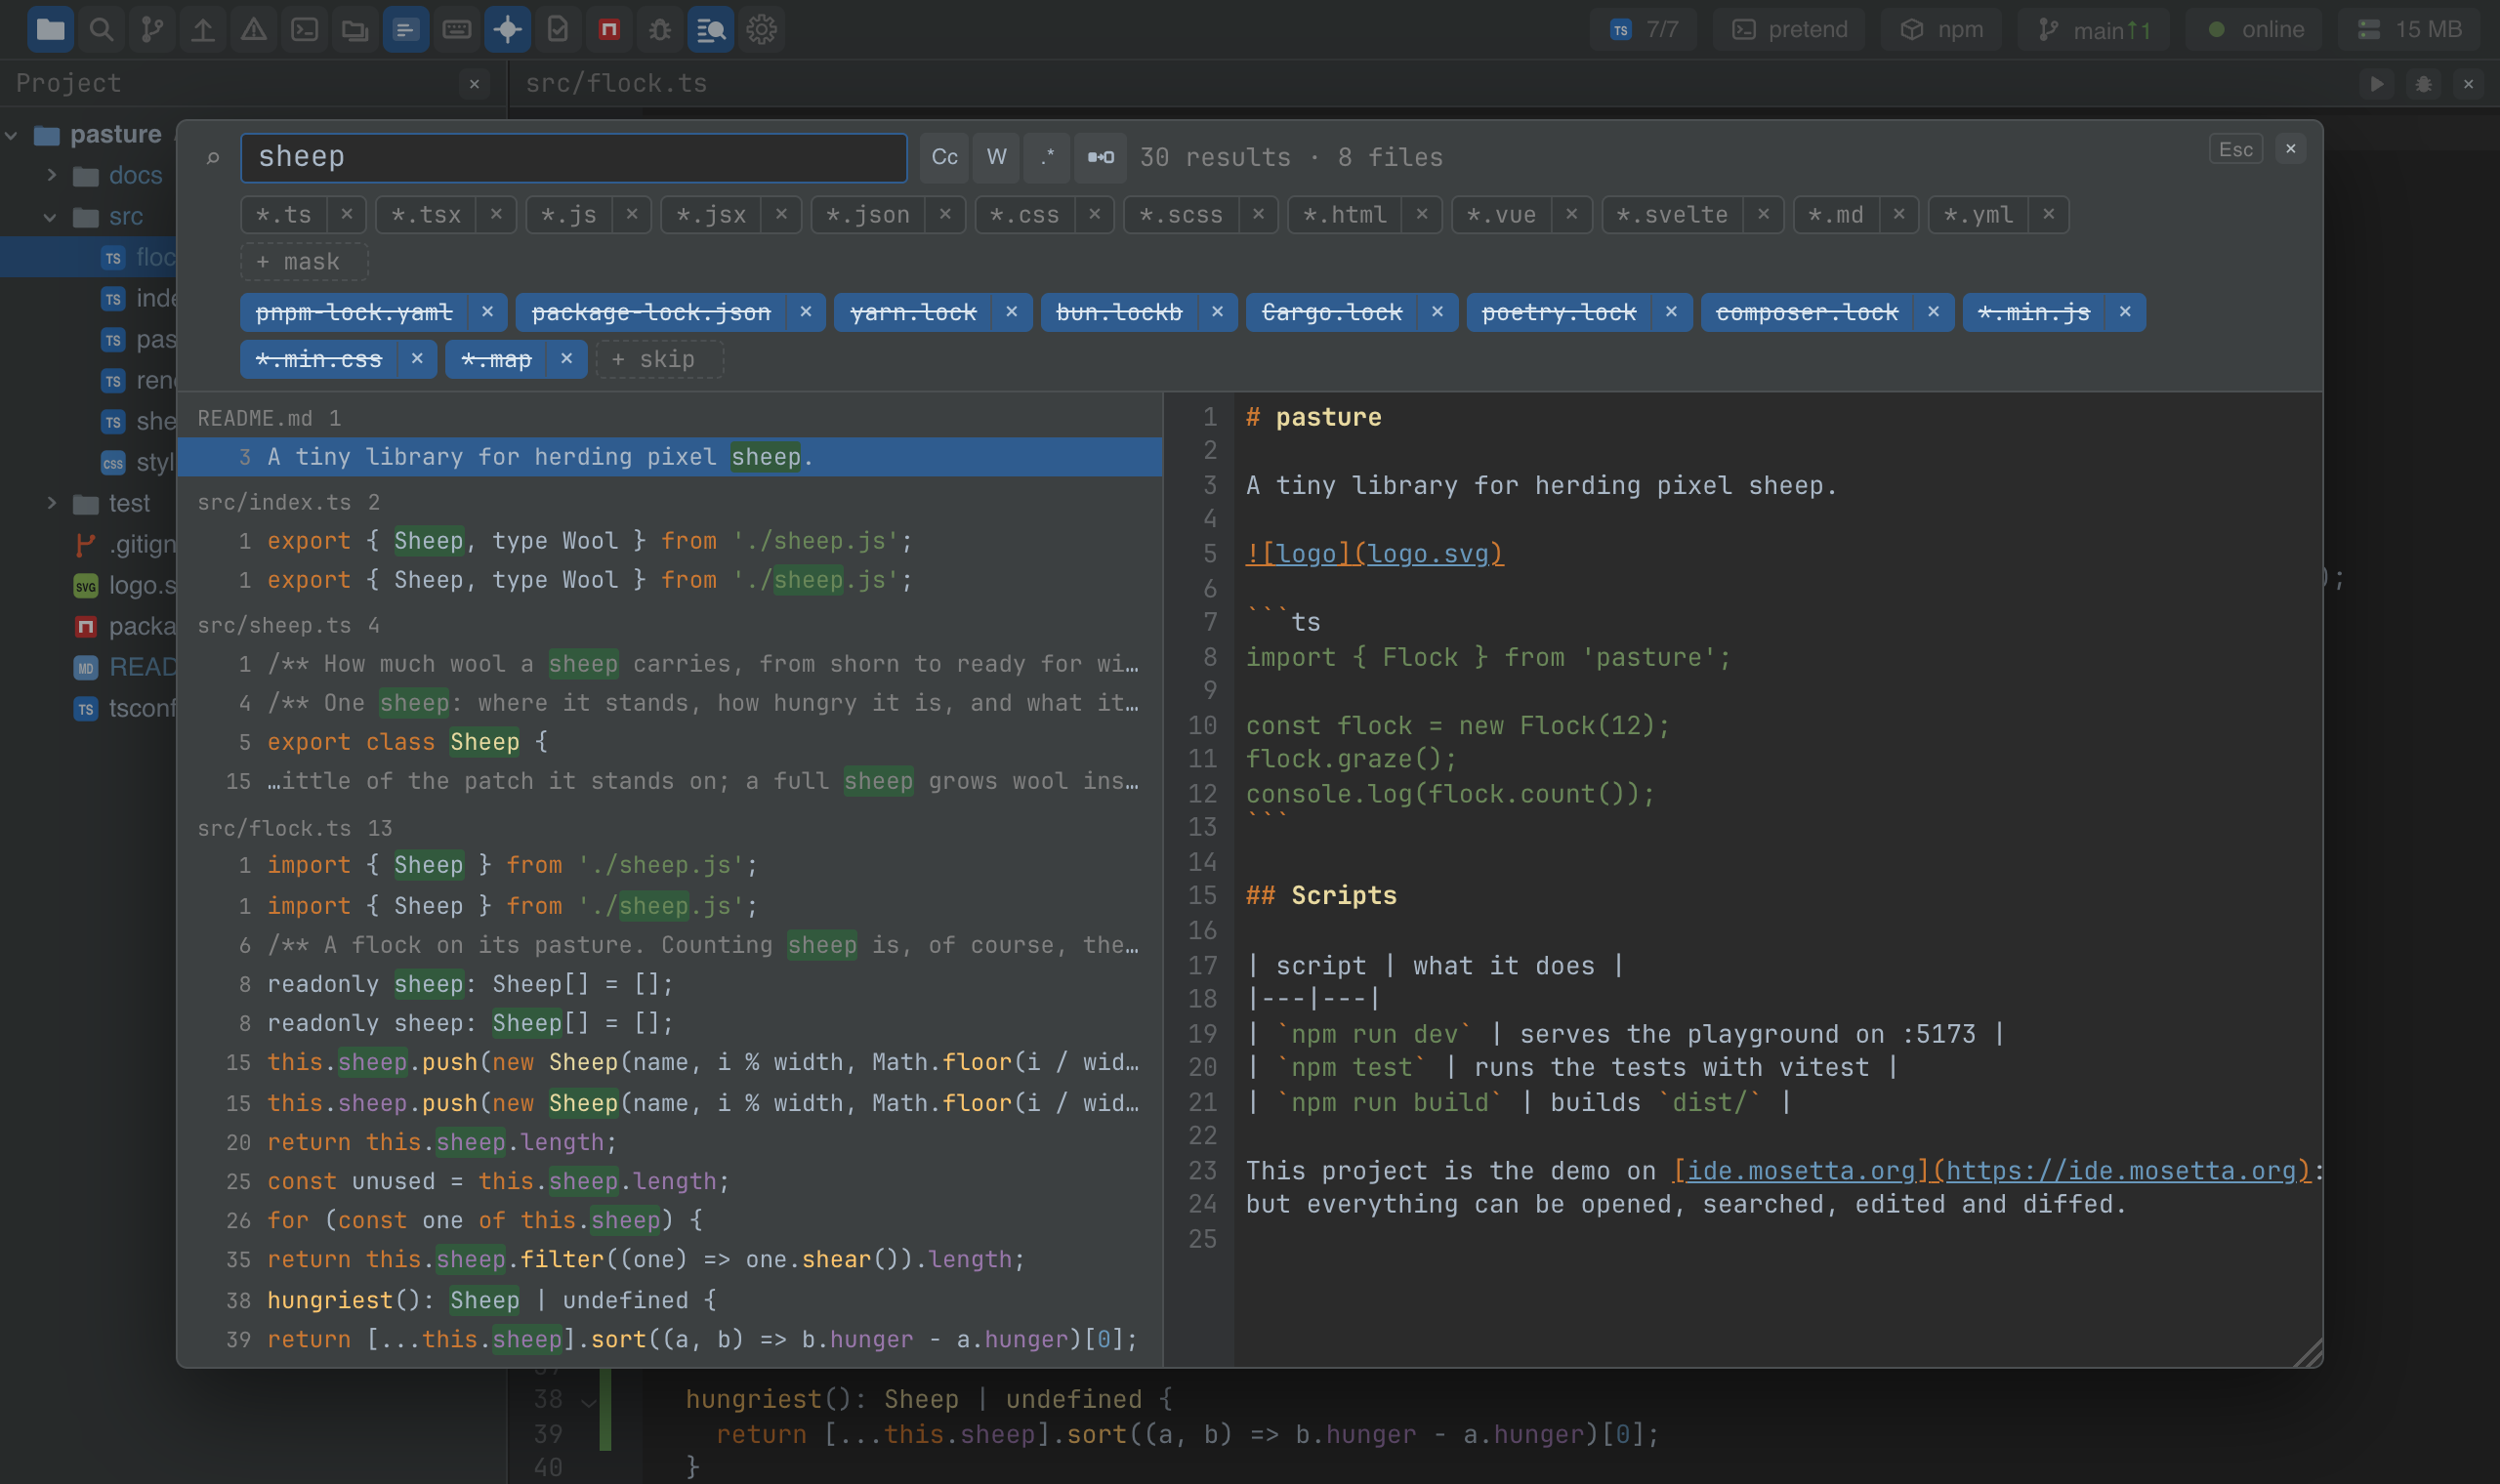Expand the test folder
The height and width of the screenshot is (1484, 2500).
point(52,503)
